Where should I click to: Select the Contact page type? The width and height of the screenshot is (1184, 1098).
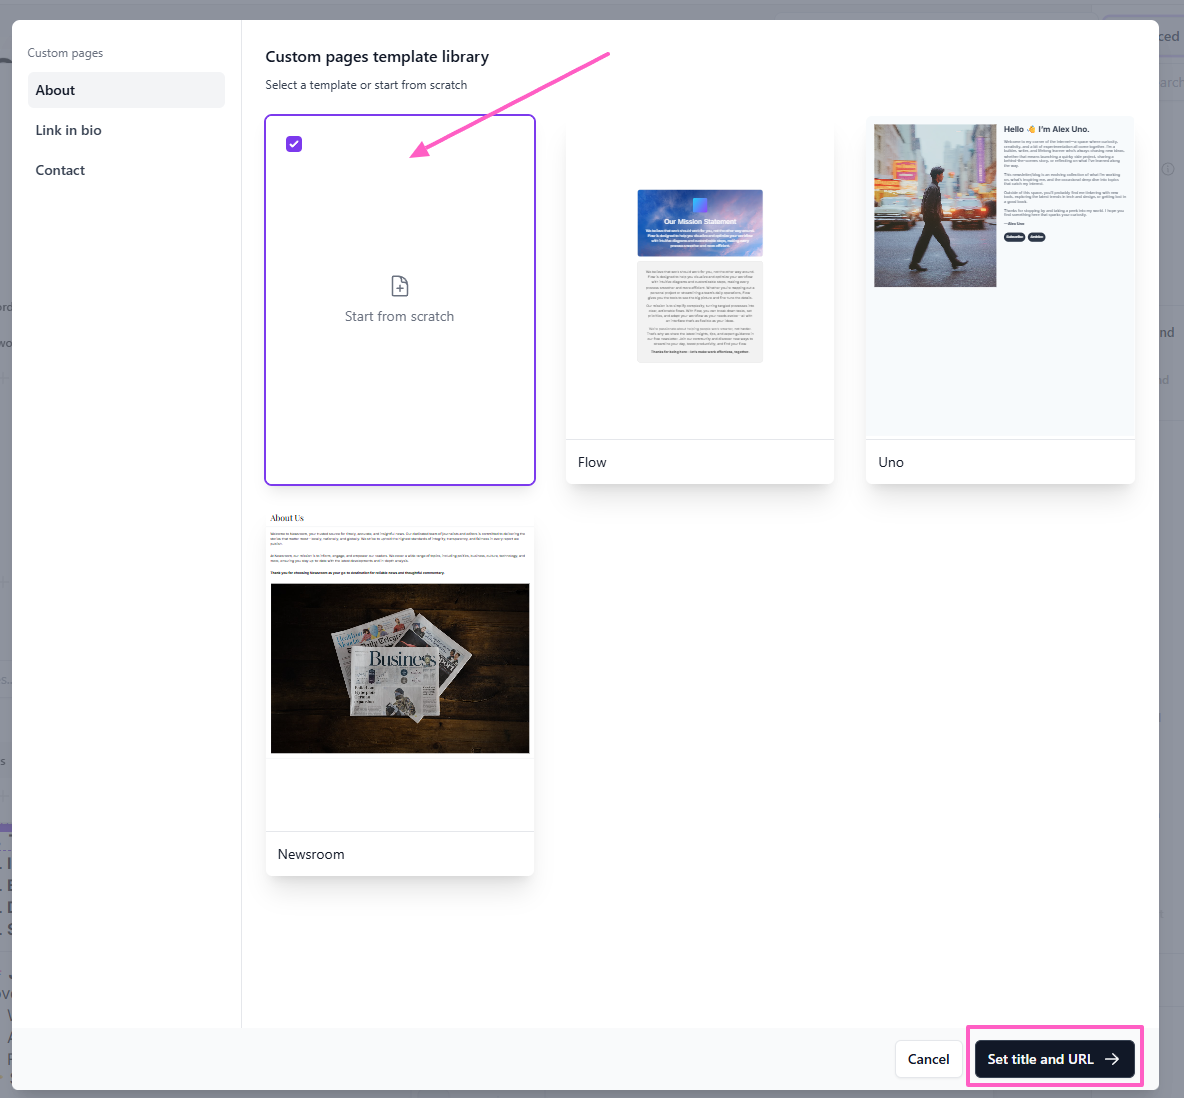coord(61,170)
